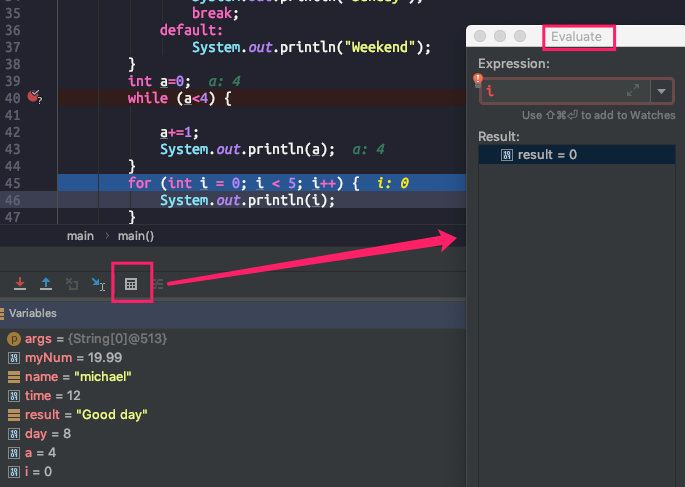The width and height of the screenshot is (685, 487).
Task: Click the Evaluate window title
Action: coord(576,37)
